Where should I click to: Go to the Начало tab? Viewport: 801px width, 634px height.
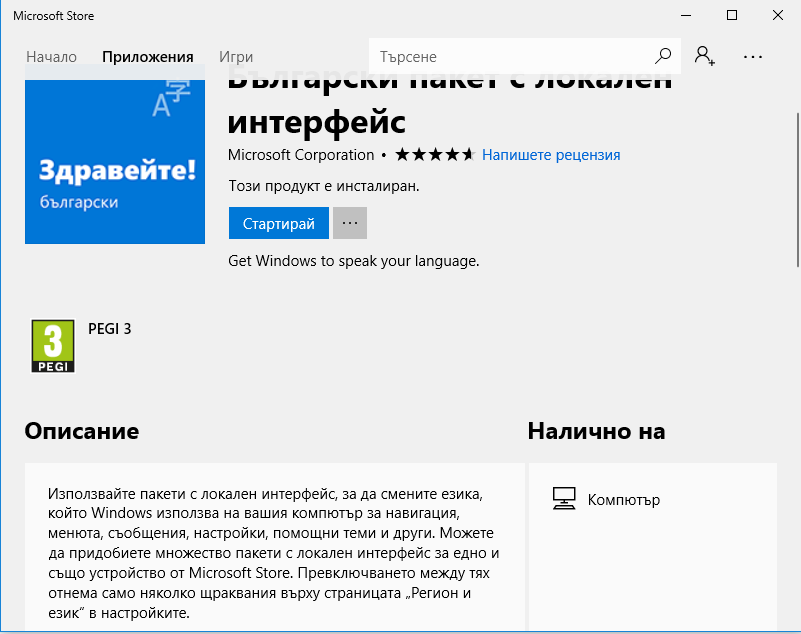[52, 57]
